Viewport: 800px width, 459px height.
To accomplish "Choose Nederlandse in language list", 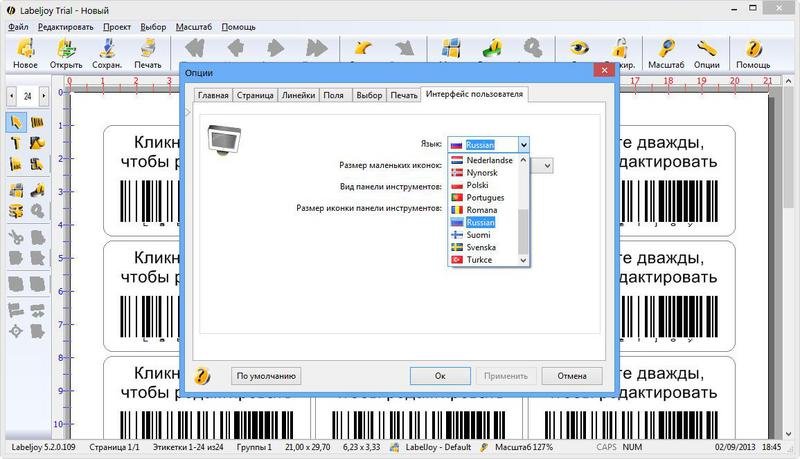I will pos(484,160).
